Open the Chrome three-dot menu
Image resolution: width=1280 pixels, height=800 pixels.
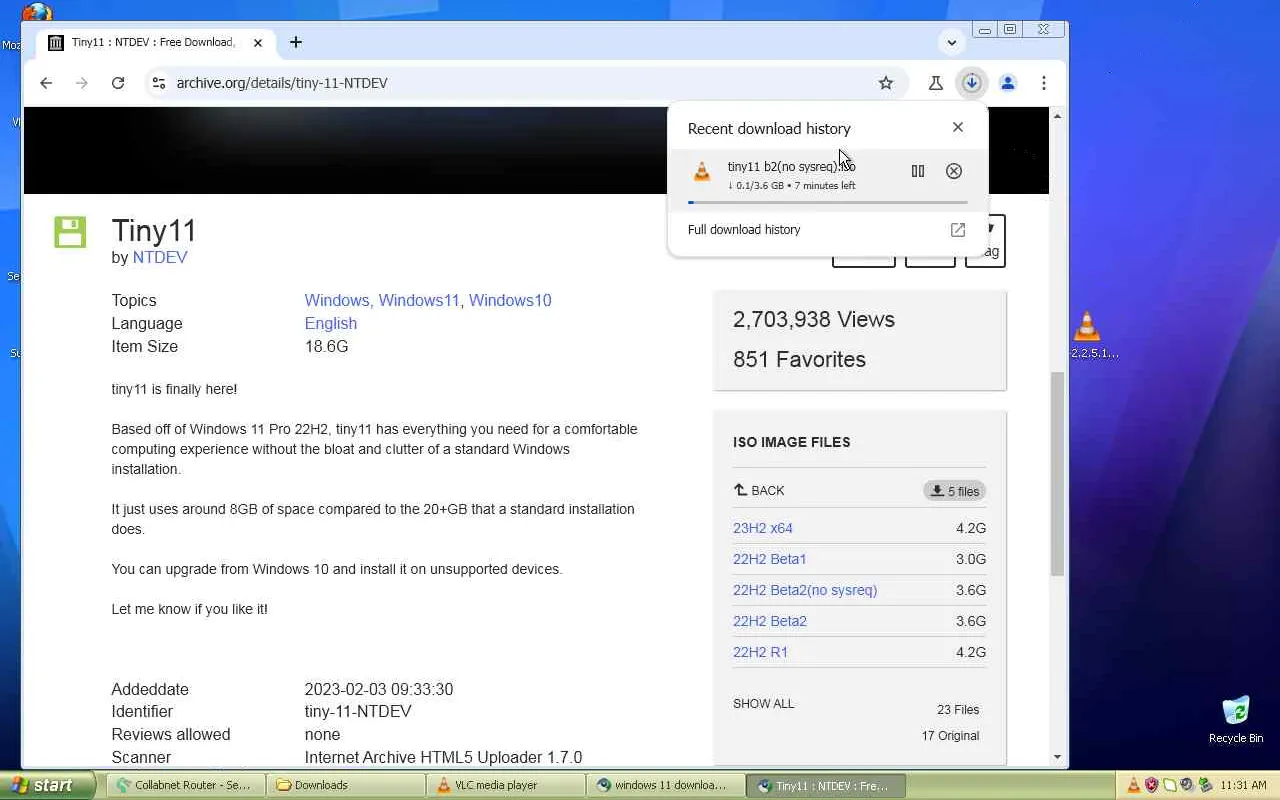pos(1044,83)
